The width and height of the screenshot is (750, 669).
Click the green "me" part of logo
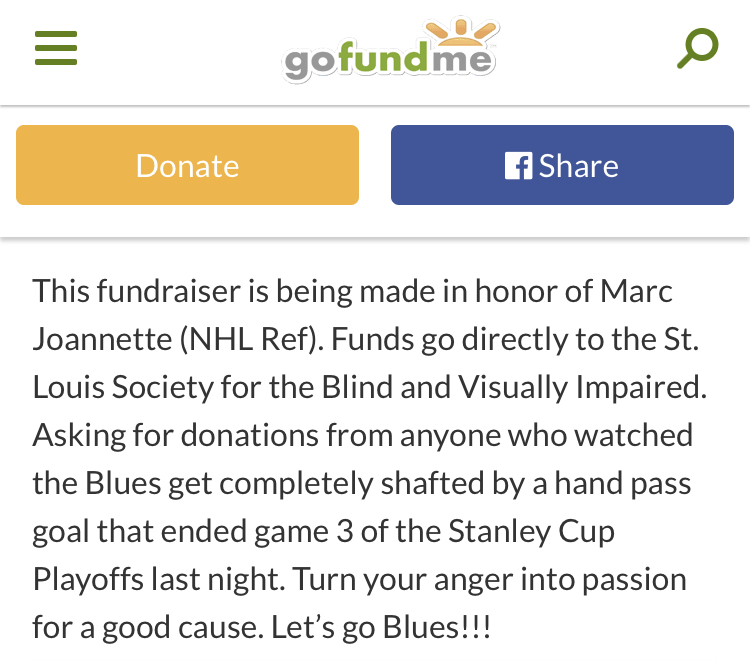pyautogui.click(x=464, y=60)
